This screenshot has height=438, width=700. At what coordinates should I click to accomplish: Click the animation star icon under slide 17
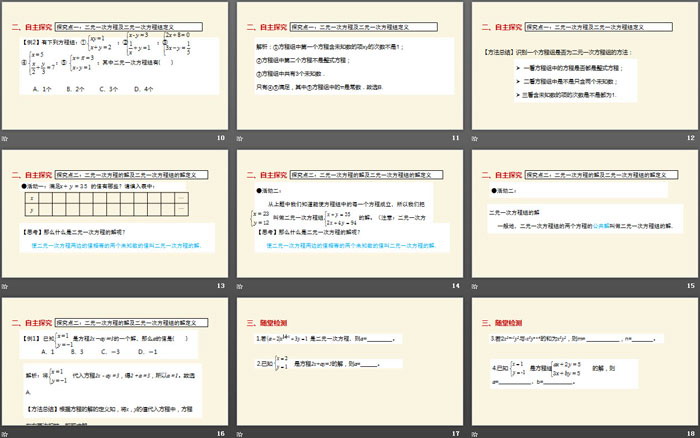[240, 434]
